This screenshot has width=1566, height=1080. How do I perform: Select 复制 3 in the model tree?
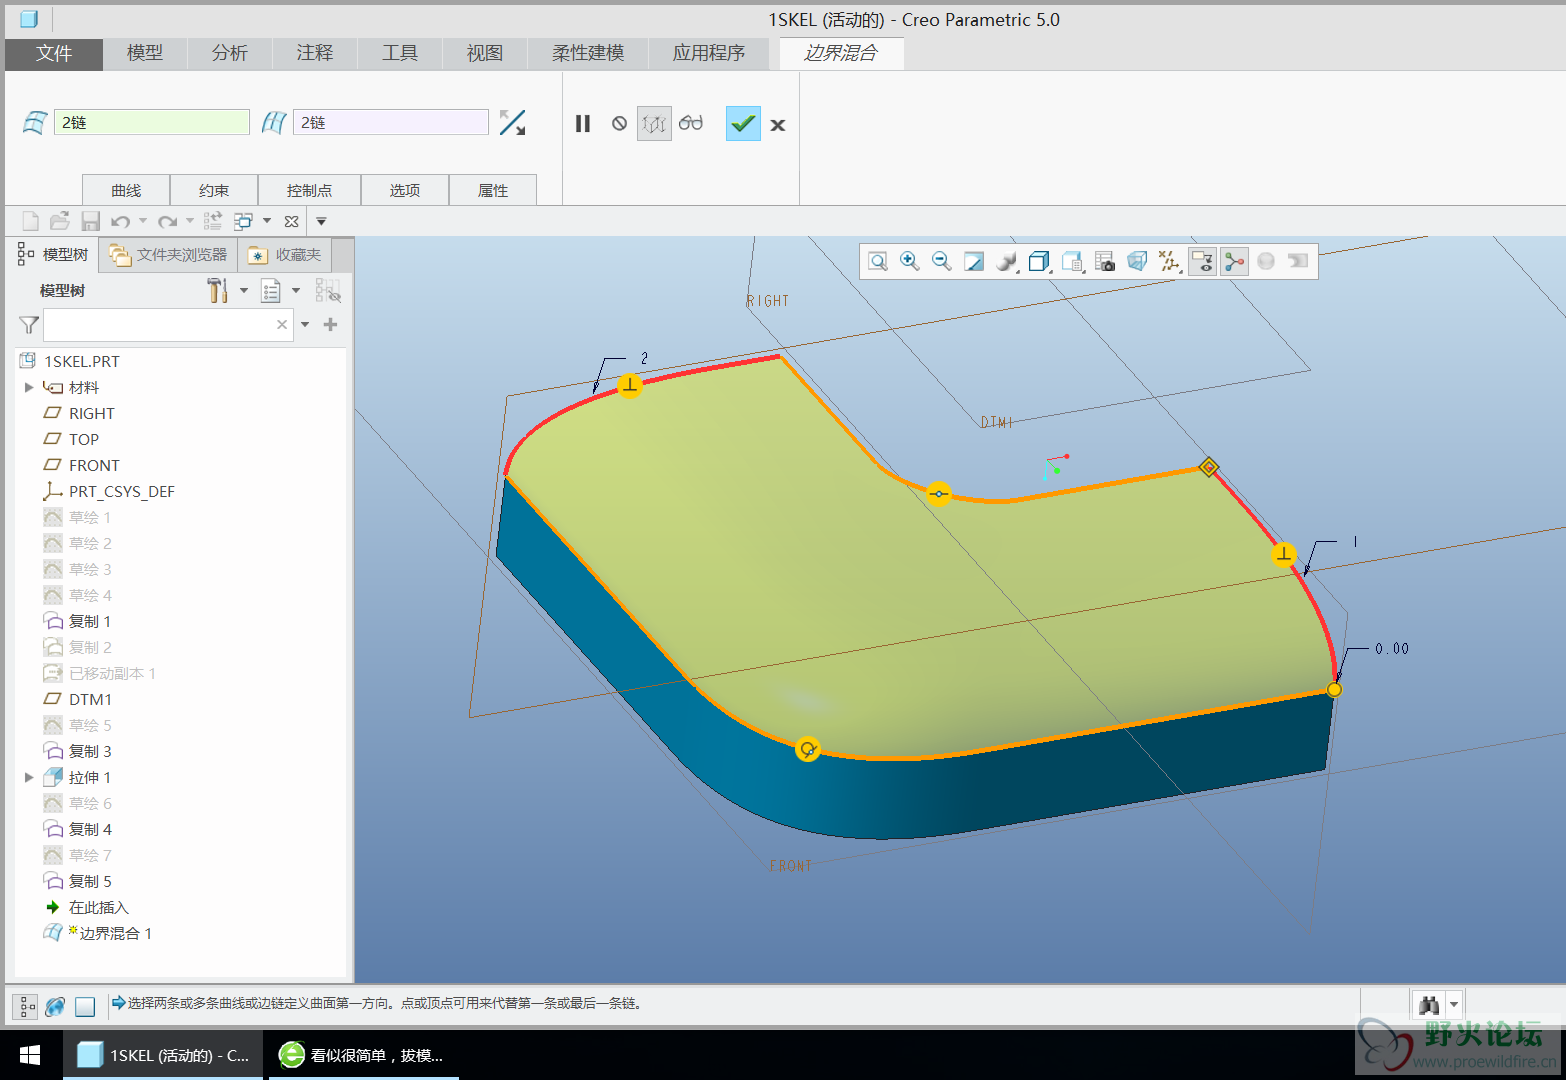point(78,751)
